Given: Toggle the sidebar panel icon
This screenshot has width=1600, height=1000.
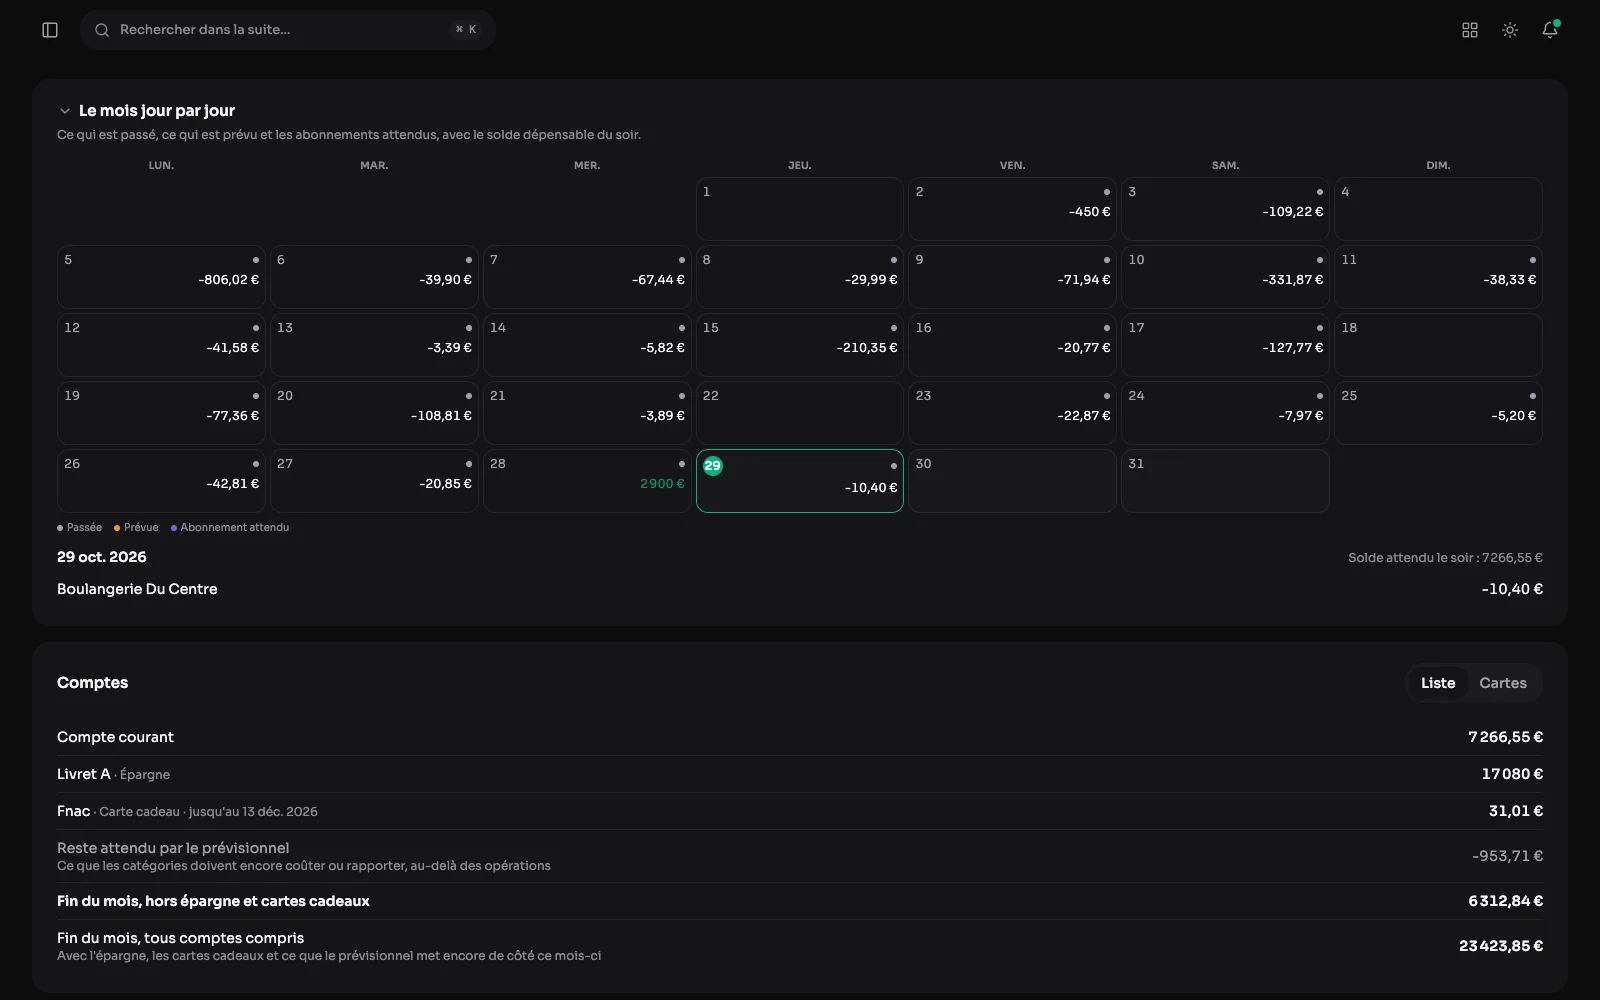Looking at the screenshot, I should pos(50,30).
